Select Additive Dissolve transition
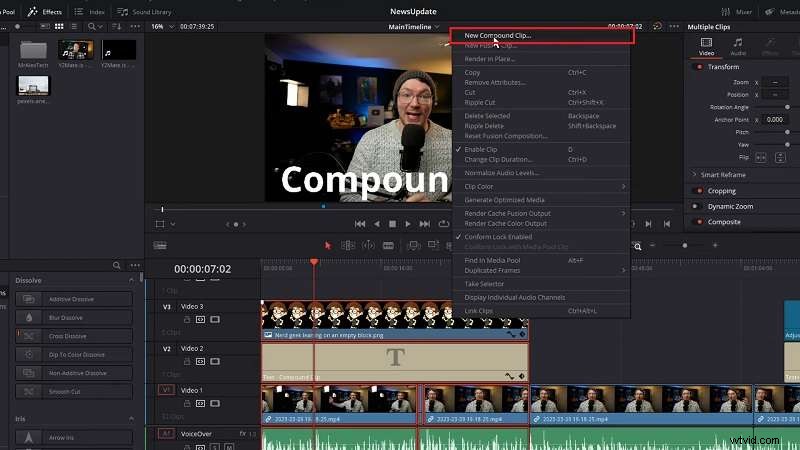The height and width of the screenshot is (450, 800). point(74,299)
